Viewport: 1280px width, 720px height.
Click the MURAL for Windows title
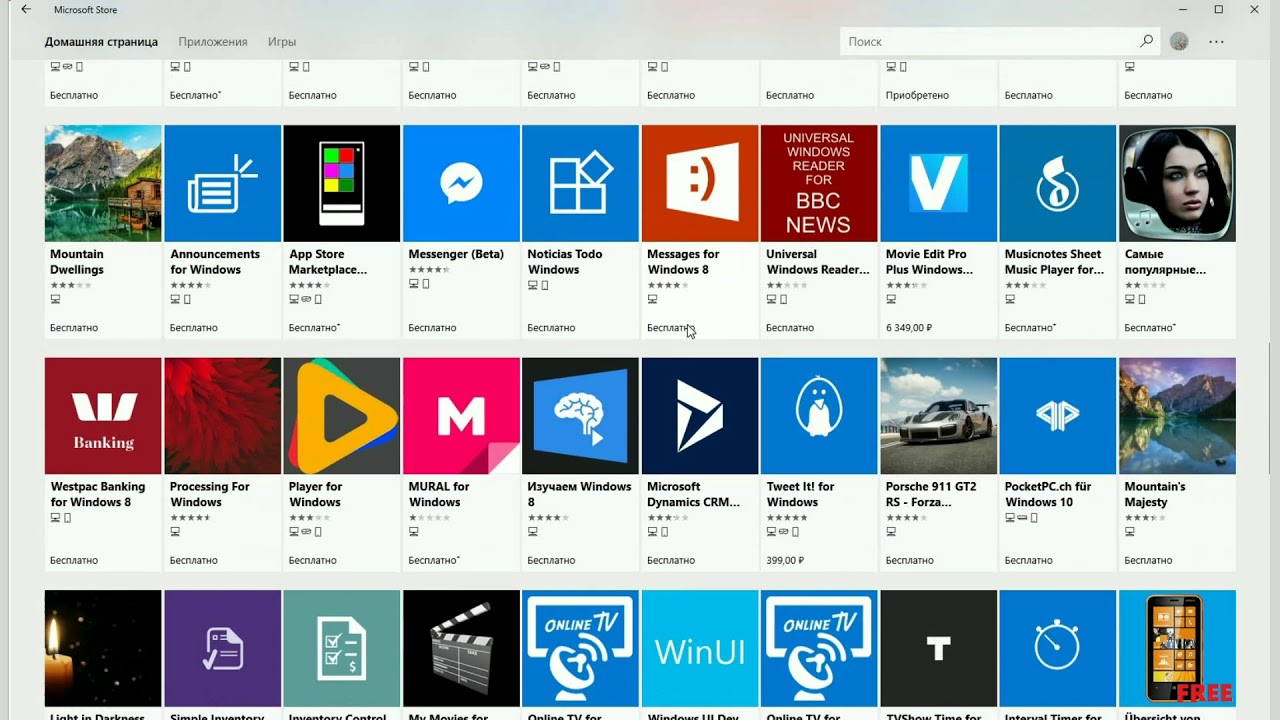pos(439,494)
